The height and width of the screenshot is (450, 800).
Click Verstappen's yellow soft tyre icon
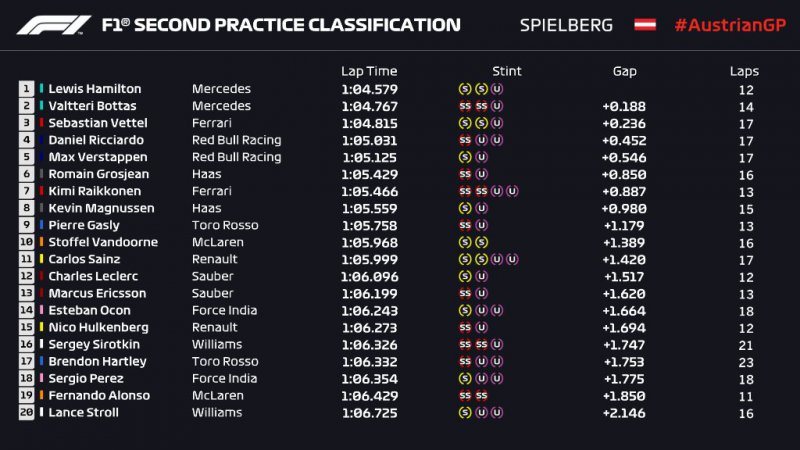(x=465, y=156)
